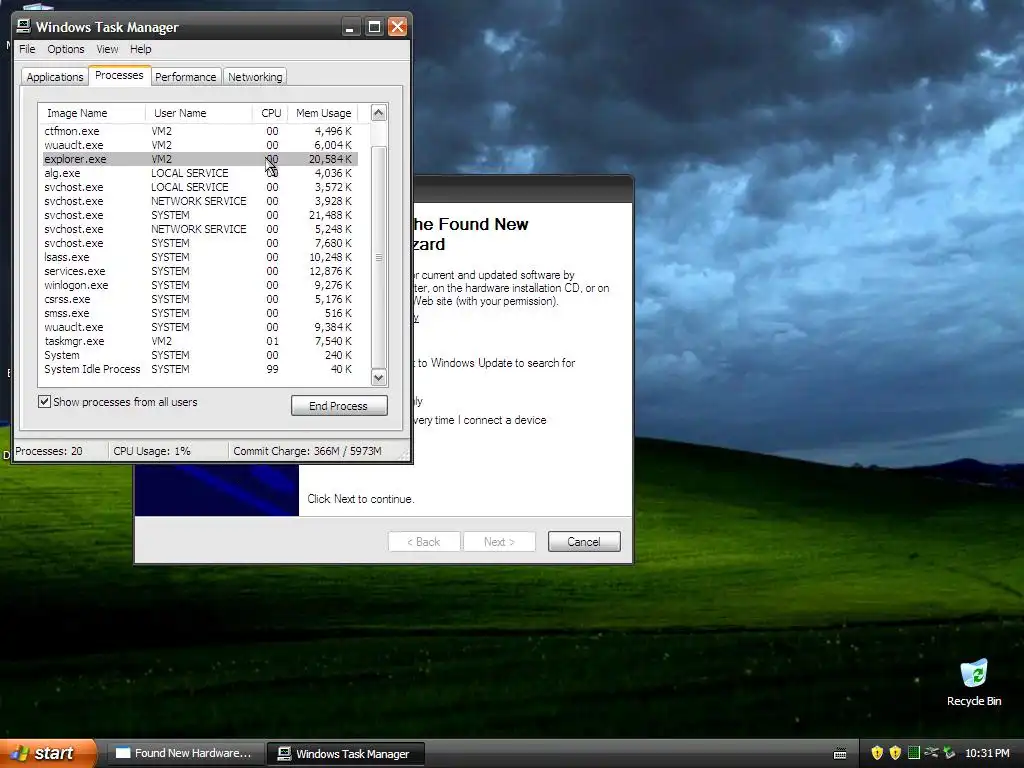
Task: Click the Commit Charge status bar entry
Action: tap(313, 451)
